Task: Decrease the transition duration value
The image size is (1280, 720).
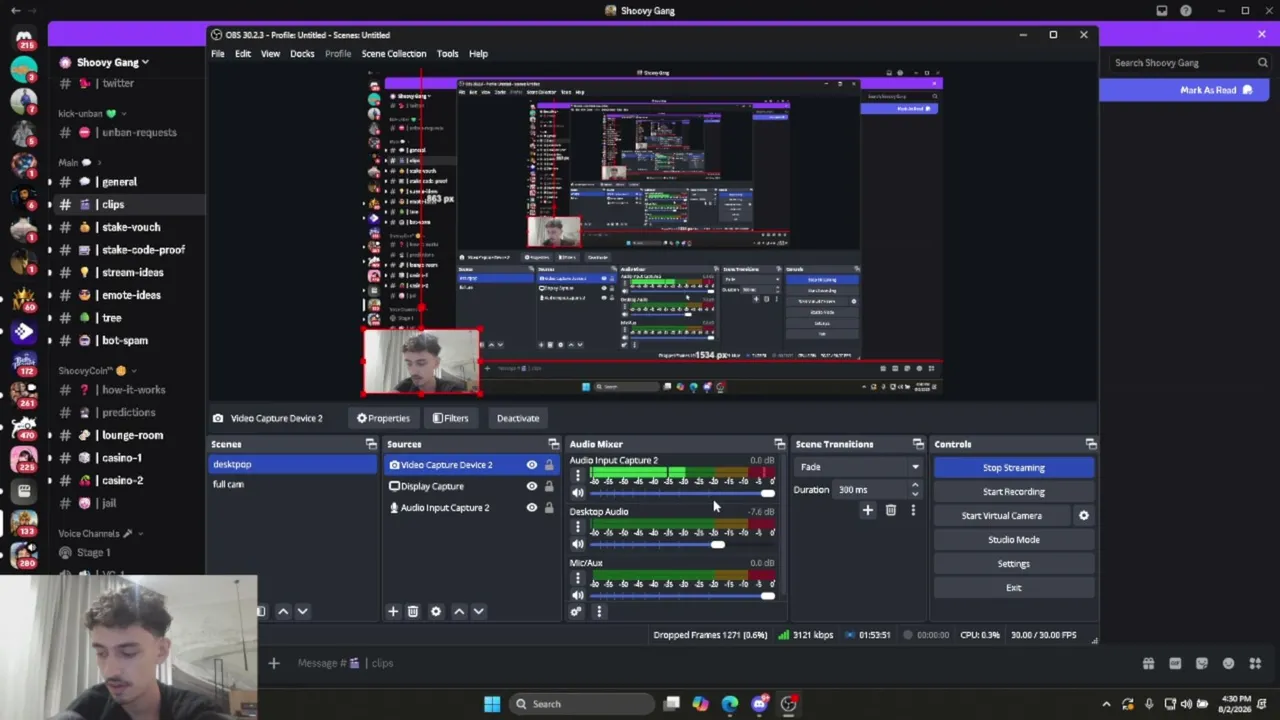Action: 915,494
